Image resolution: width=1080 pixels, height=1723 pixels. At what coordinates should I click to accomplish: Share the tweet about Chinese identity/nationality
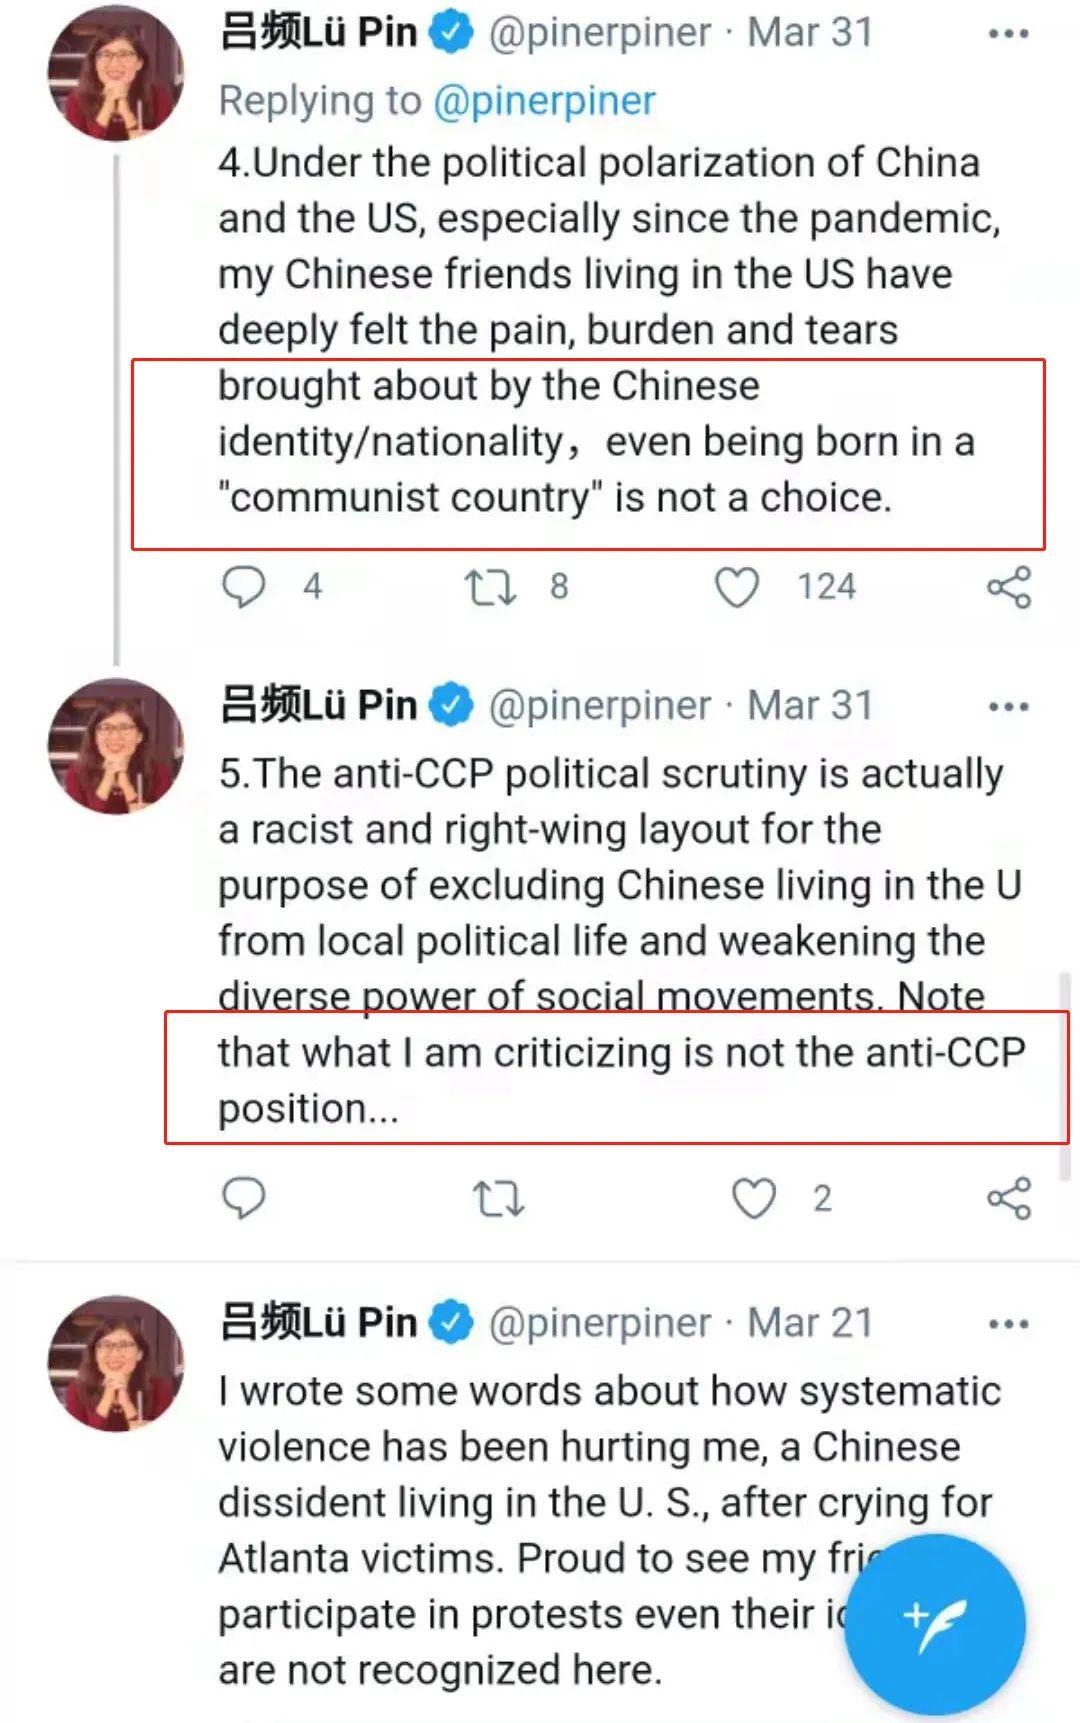[1008, 587]
